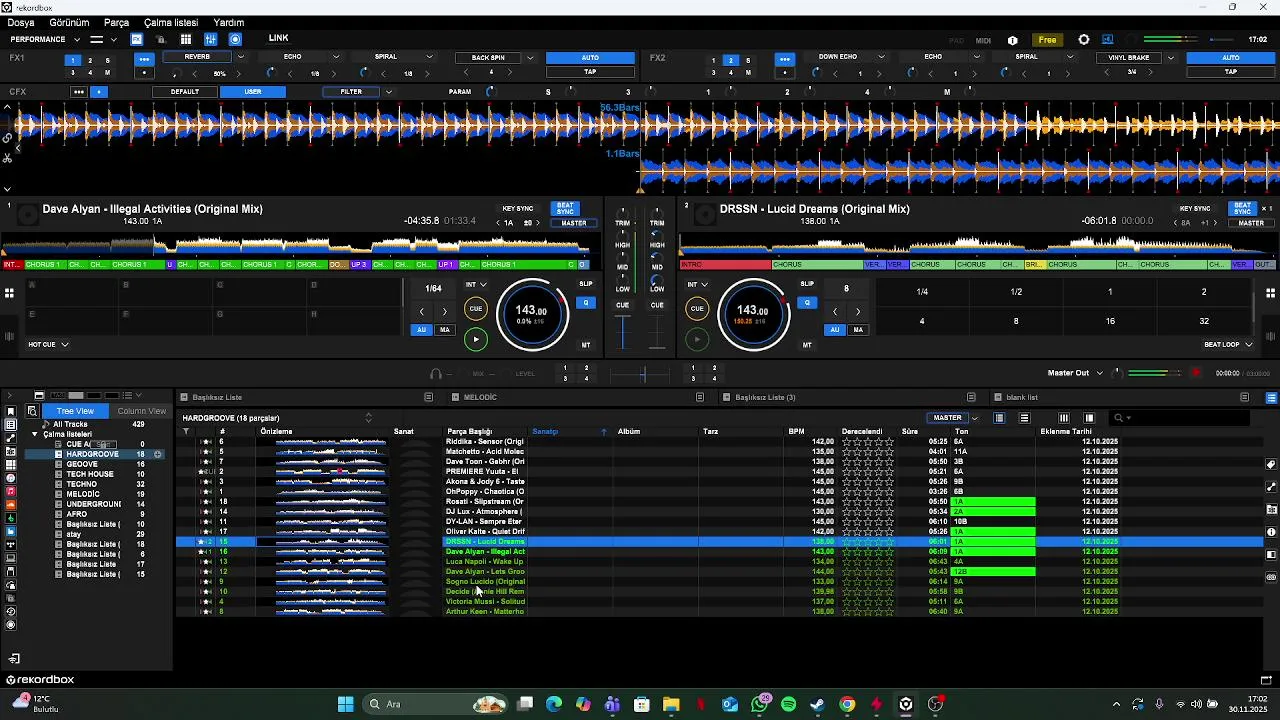
Task: Toggle deck 2 SLIP mode
Action: point(807,284)
